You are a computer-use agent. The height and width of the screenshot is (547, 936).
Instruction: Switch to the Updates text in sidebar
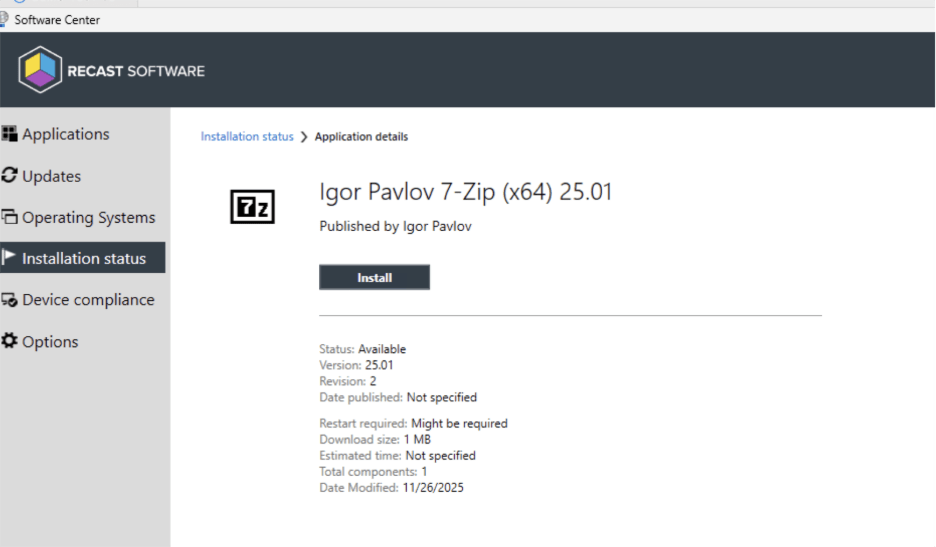pos(52,176)
